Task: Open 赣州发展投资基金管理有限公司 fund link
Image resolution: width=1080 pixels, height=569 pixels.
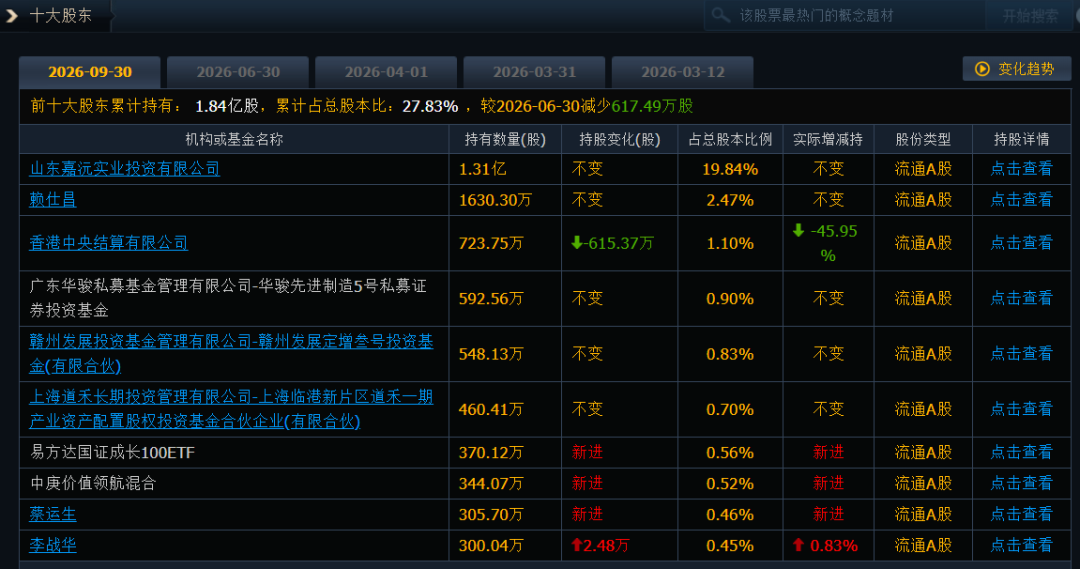Action: 231,353
